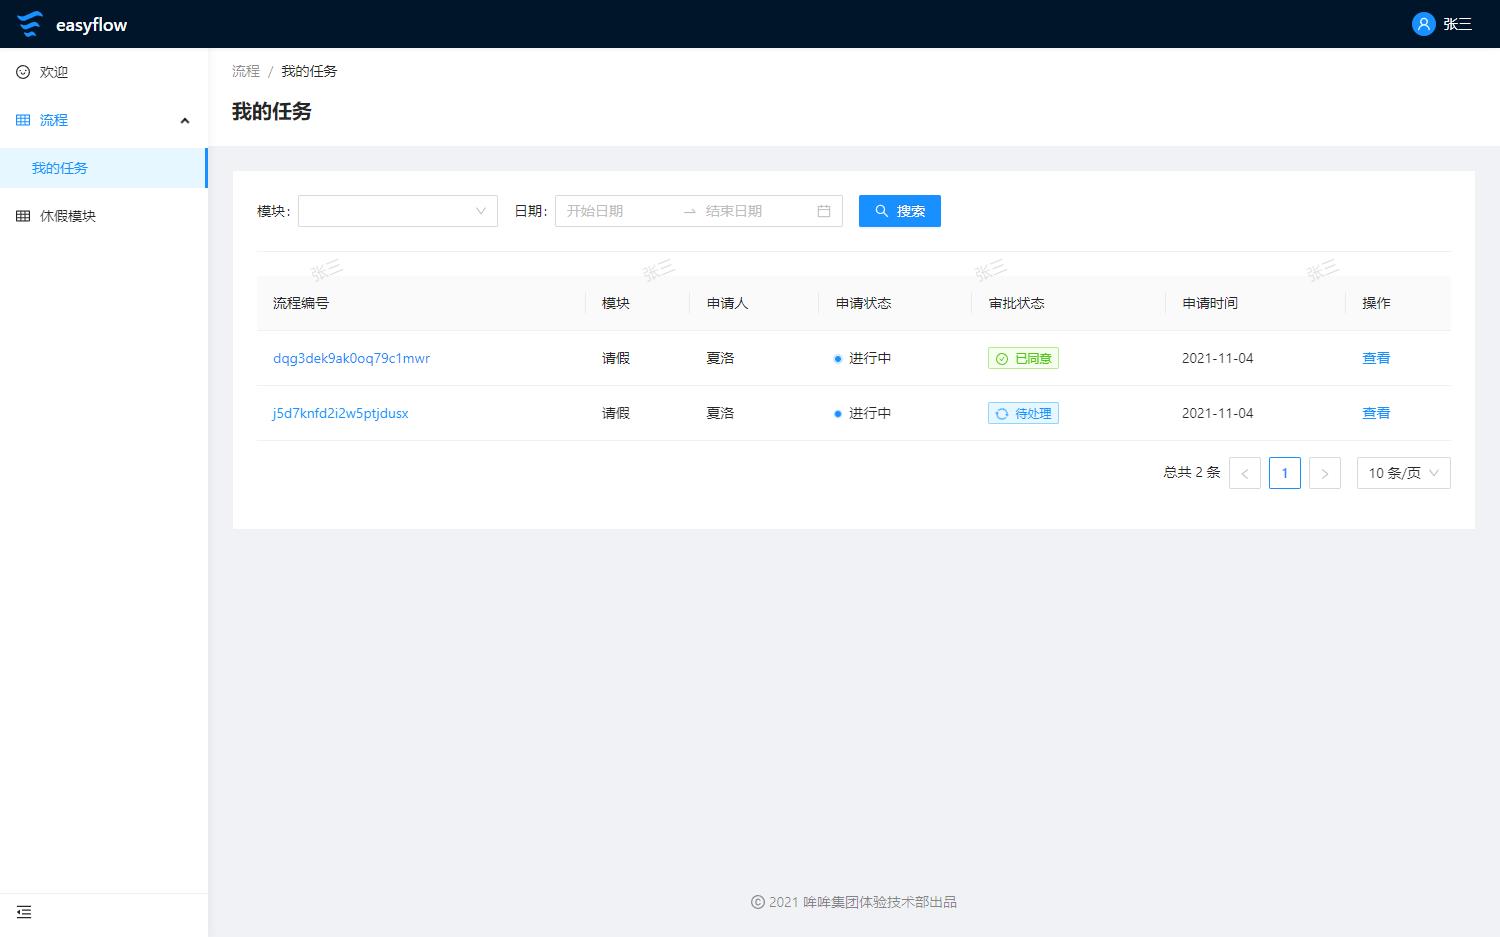Click the 已同意 approval status tag
Viewport: 1500px width, 937px height.
pos(1023,358)
